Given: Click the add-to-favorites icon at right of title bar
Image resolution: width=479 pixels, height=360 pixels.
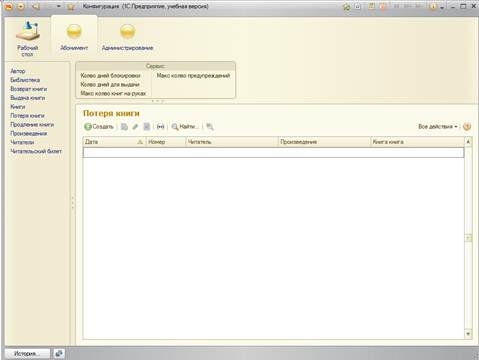Looking at the screenshot, I should pos(346,6).
